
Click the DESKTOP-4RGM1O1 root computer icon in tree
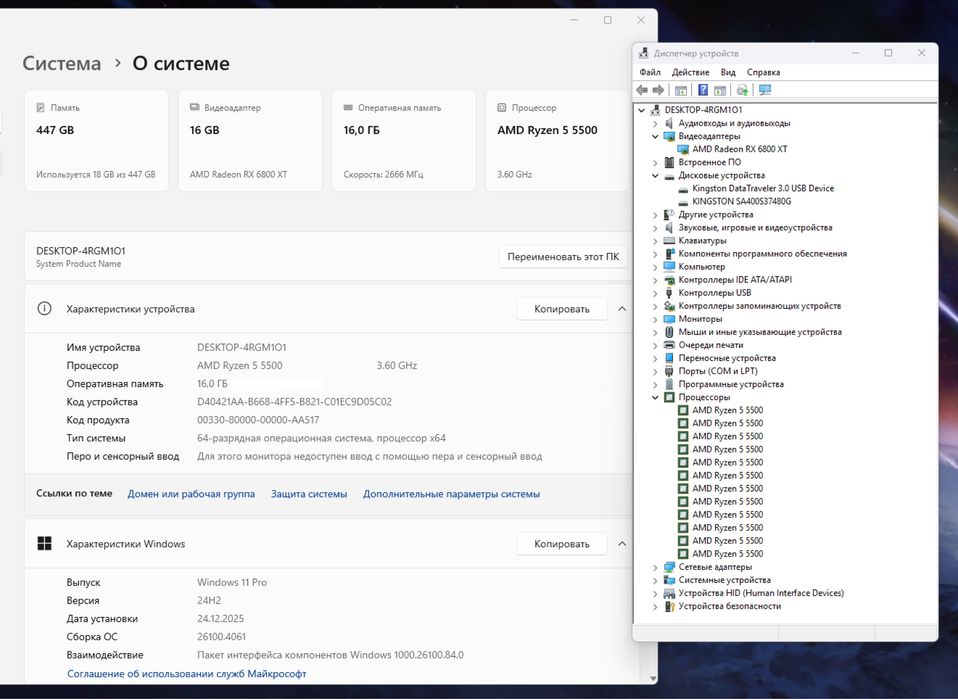tap(656, 110)
